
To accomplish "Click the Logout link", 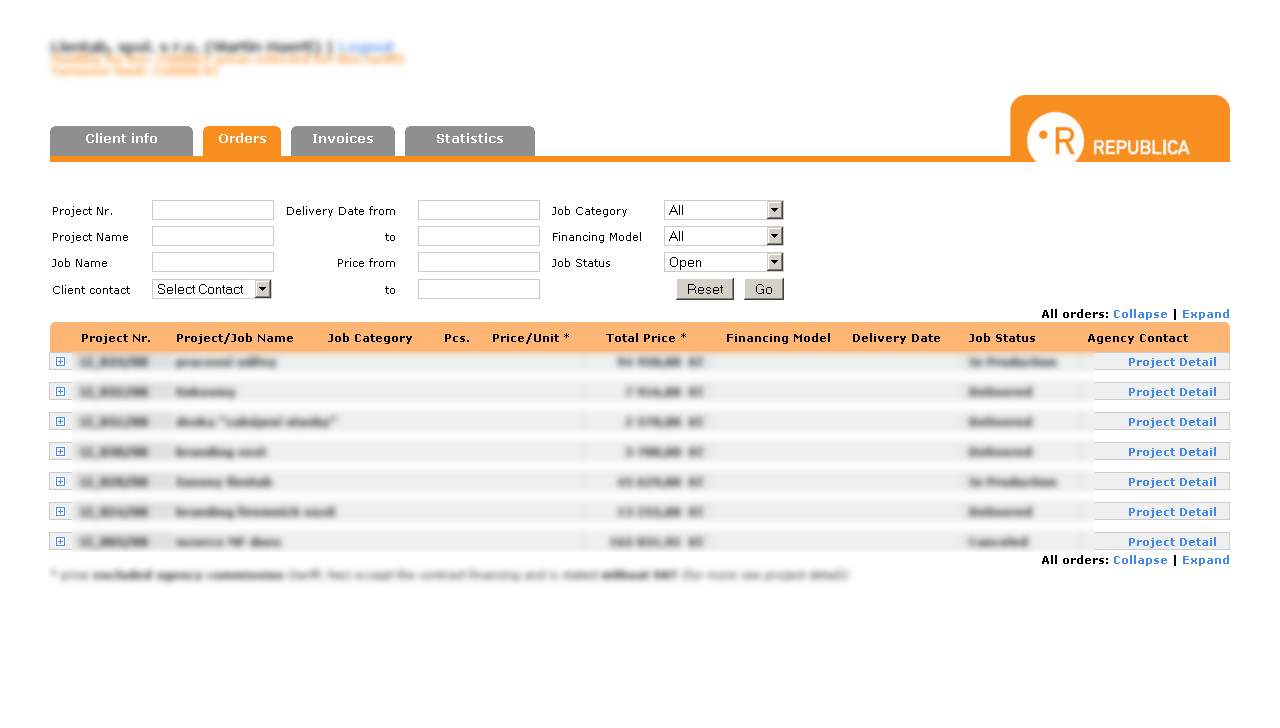I will 365,47.
